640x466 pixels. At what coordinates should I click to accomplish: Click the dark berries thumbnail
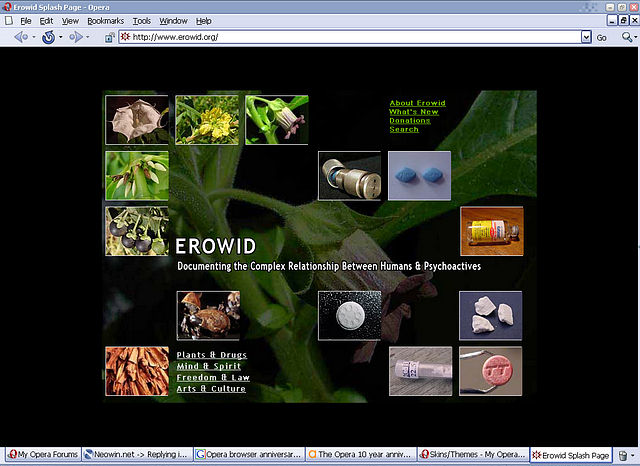[x=137, y=231]
